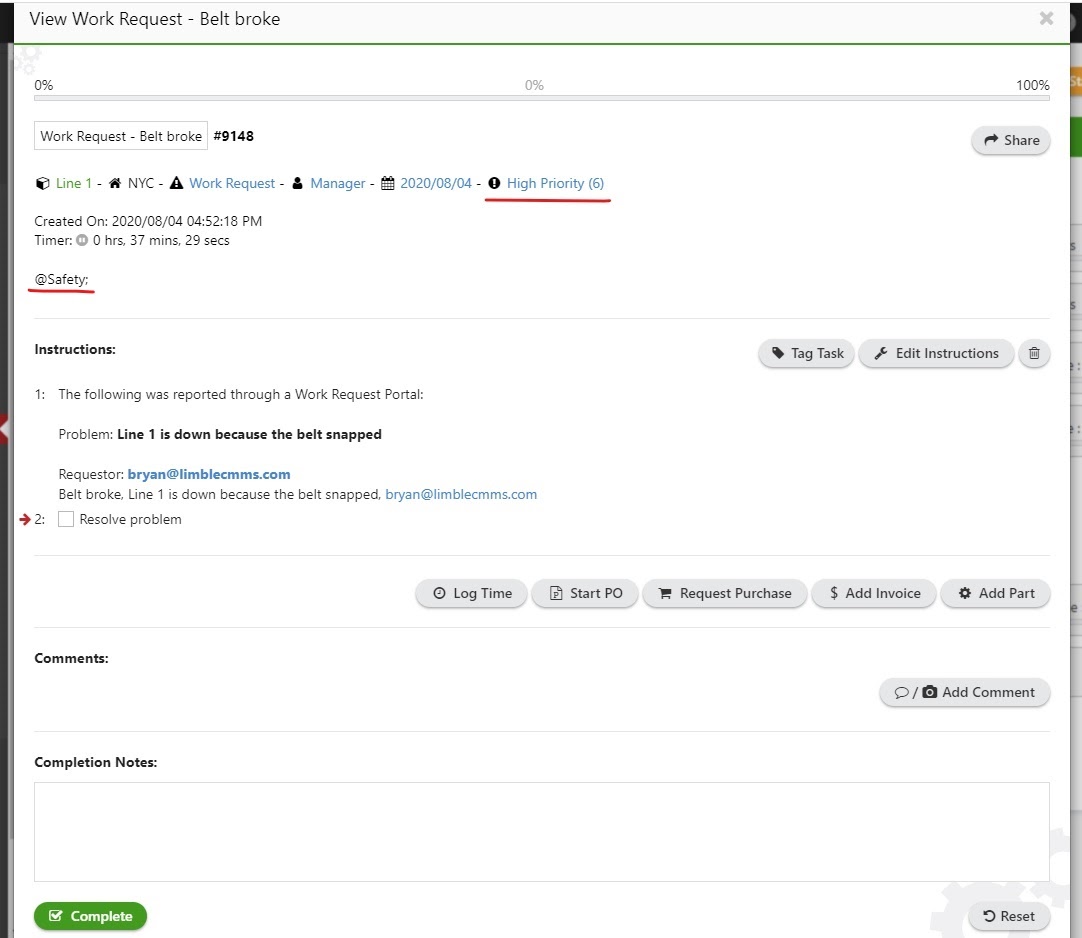The image size is (1082, 938).
Task: Click the Share button
Action: (1011, 141)
